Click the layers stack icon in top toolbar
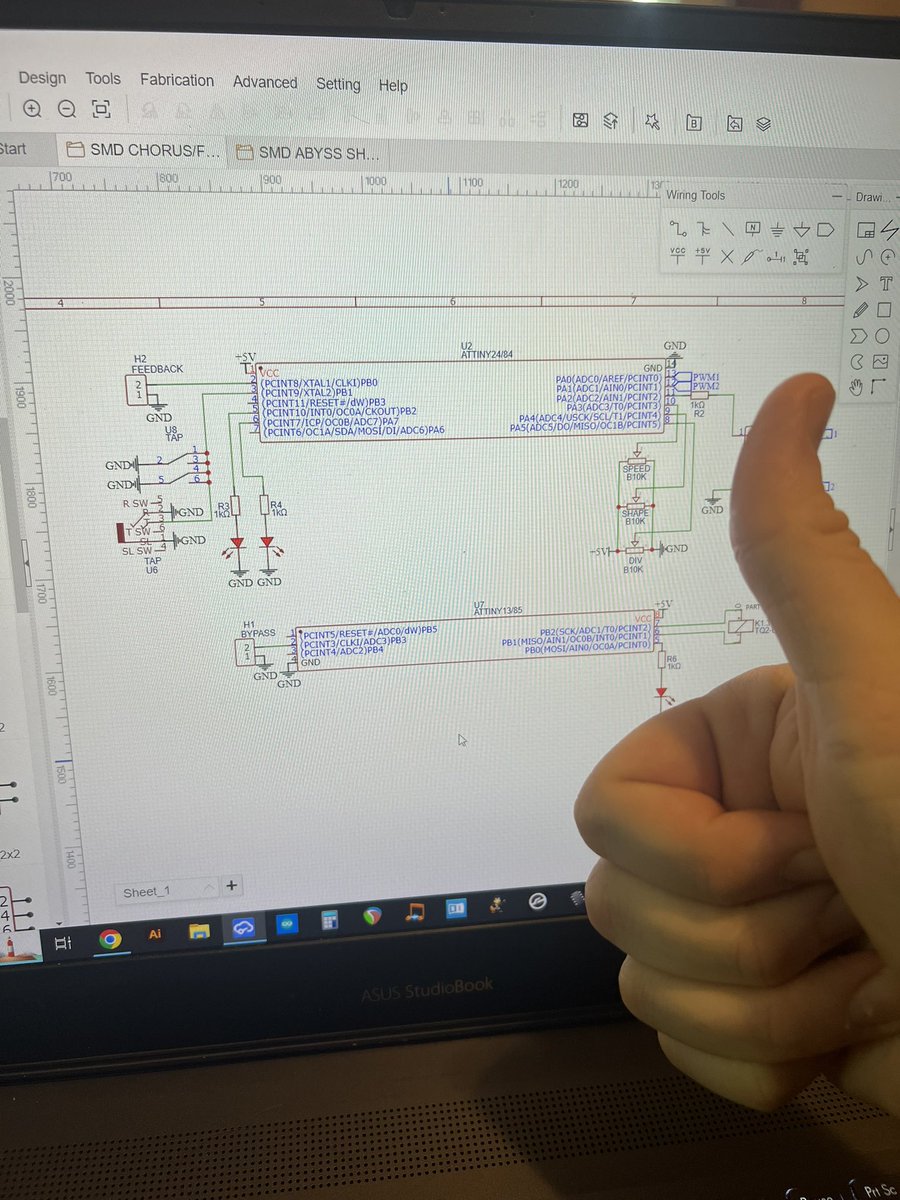Image resolution: width=900 pixels, height=1200 pixels. click(x=764, y=123)
